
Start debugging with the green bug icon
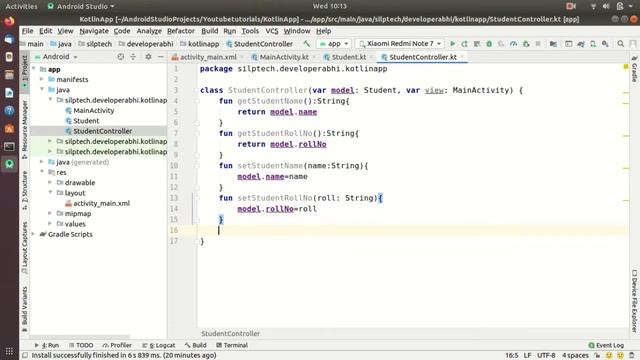pyautogui.click(x=489, y=44)
